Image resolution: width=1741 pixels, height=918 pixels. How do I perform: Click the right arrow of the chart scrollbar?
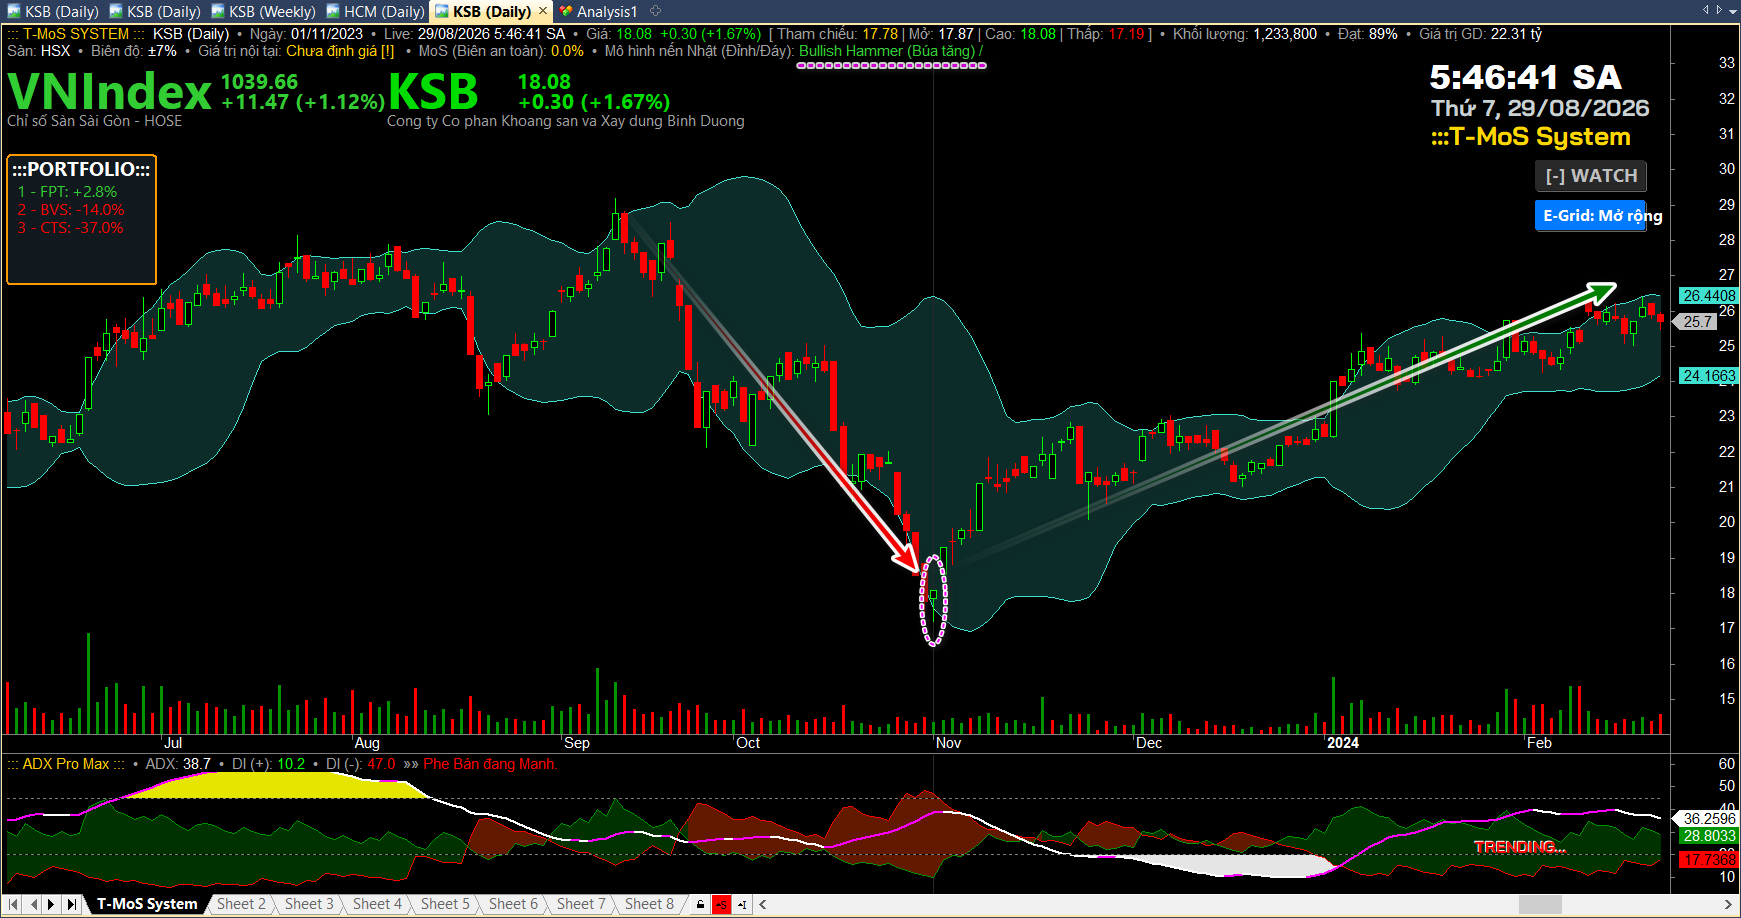1728,905
